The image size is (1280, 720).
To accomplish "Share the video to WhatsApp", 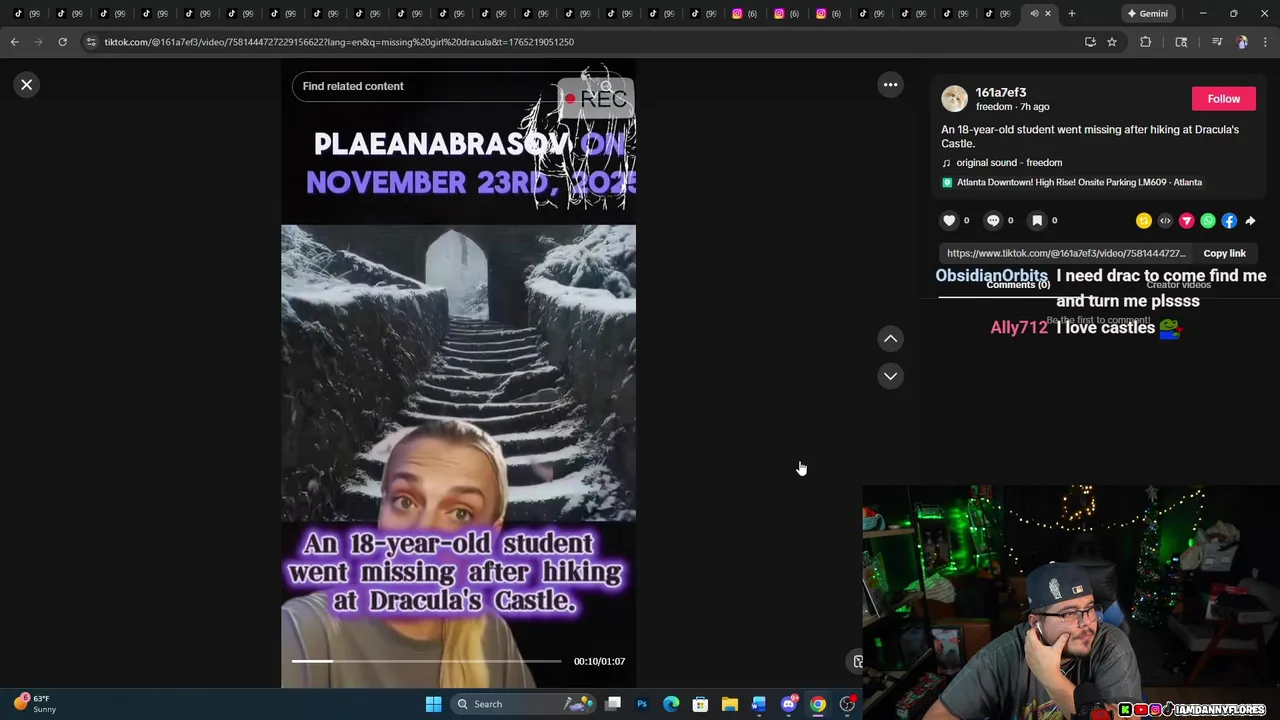I will point(1208,221).
